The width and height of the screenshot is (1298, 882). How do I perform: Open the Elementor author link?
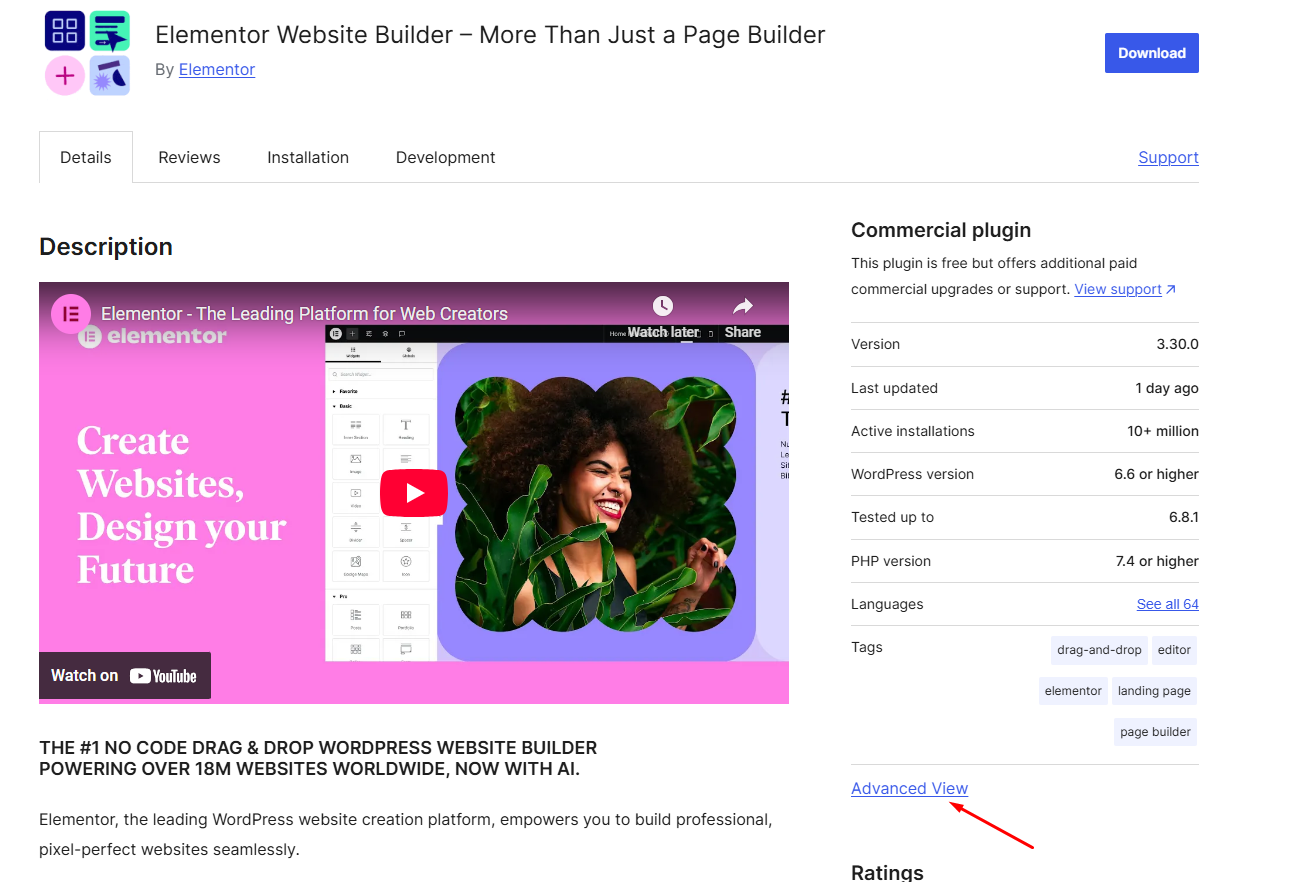(x=217, y=69)
